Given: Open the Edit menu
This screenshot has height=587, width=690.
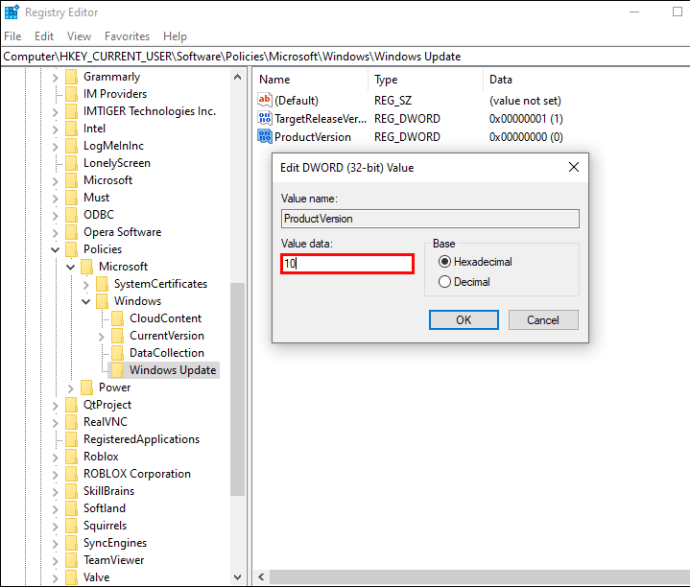Looking at the screenshot, I should (44, 36).
